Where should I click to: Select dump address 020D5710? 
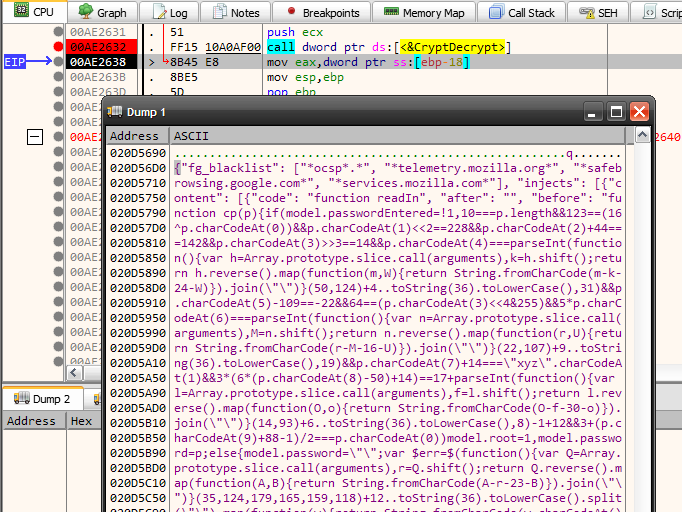(138, 183)
